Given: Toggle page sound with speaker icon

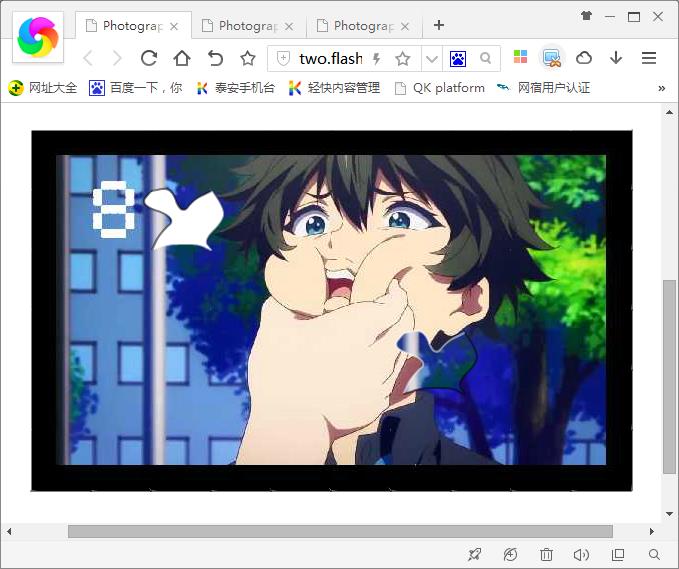Looking at the screenshot, I should 581,554.
